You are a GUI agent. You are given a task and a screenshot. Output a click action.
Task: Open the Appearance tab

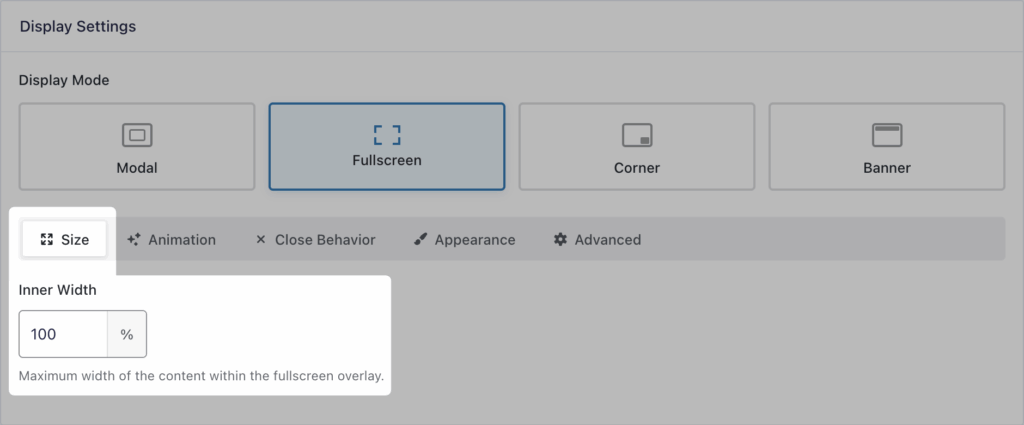(474, 240)
